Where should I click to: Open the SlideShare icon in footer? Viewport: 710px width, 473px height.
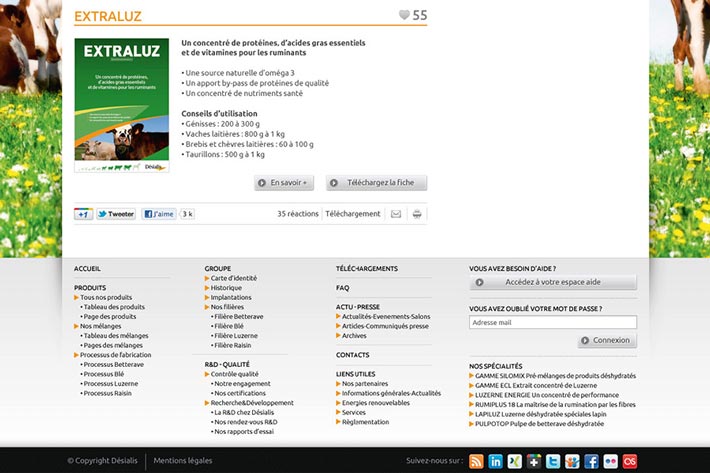tap(572, 461)
